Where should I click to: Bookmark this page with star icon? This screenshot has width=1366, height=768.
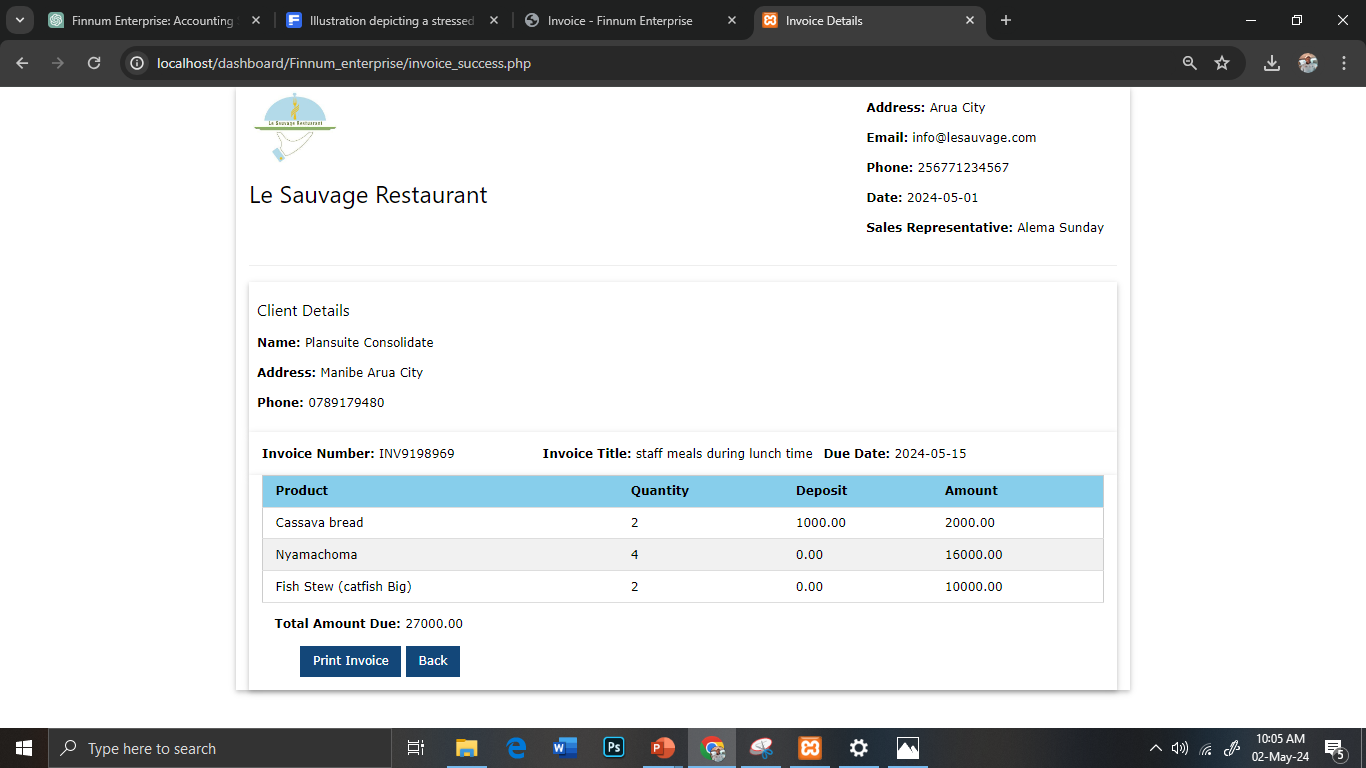click(x=1221, y=63)
